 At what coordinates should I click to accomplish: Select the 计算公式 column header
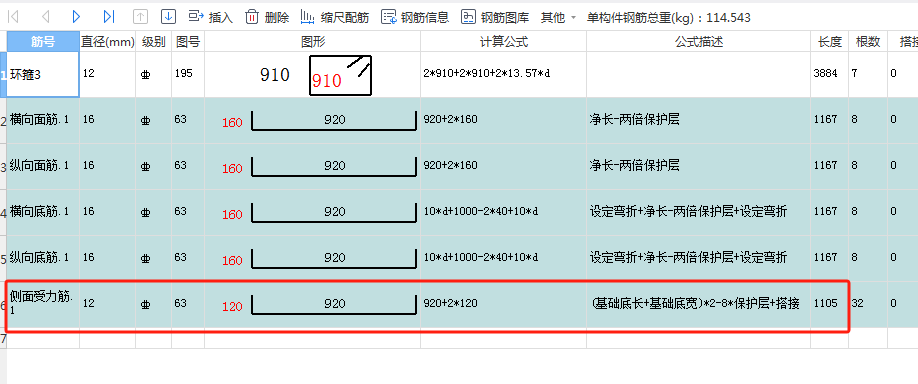(503, 42)
